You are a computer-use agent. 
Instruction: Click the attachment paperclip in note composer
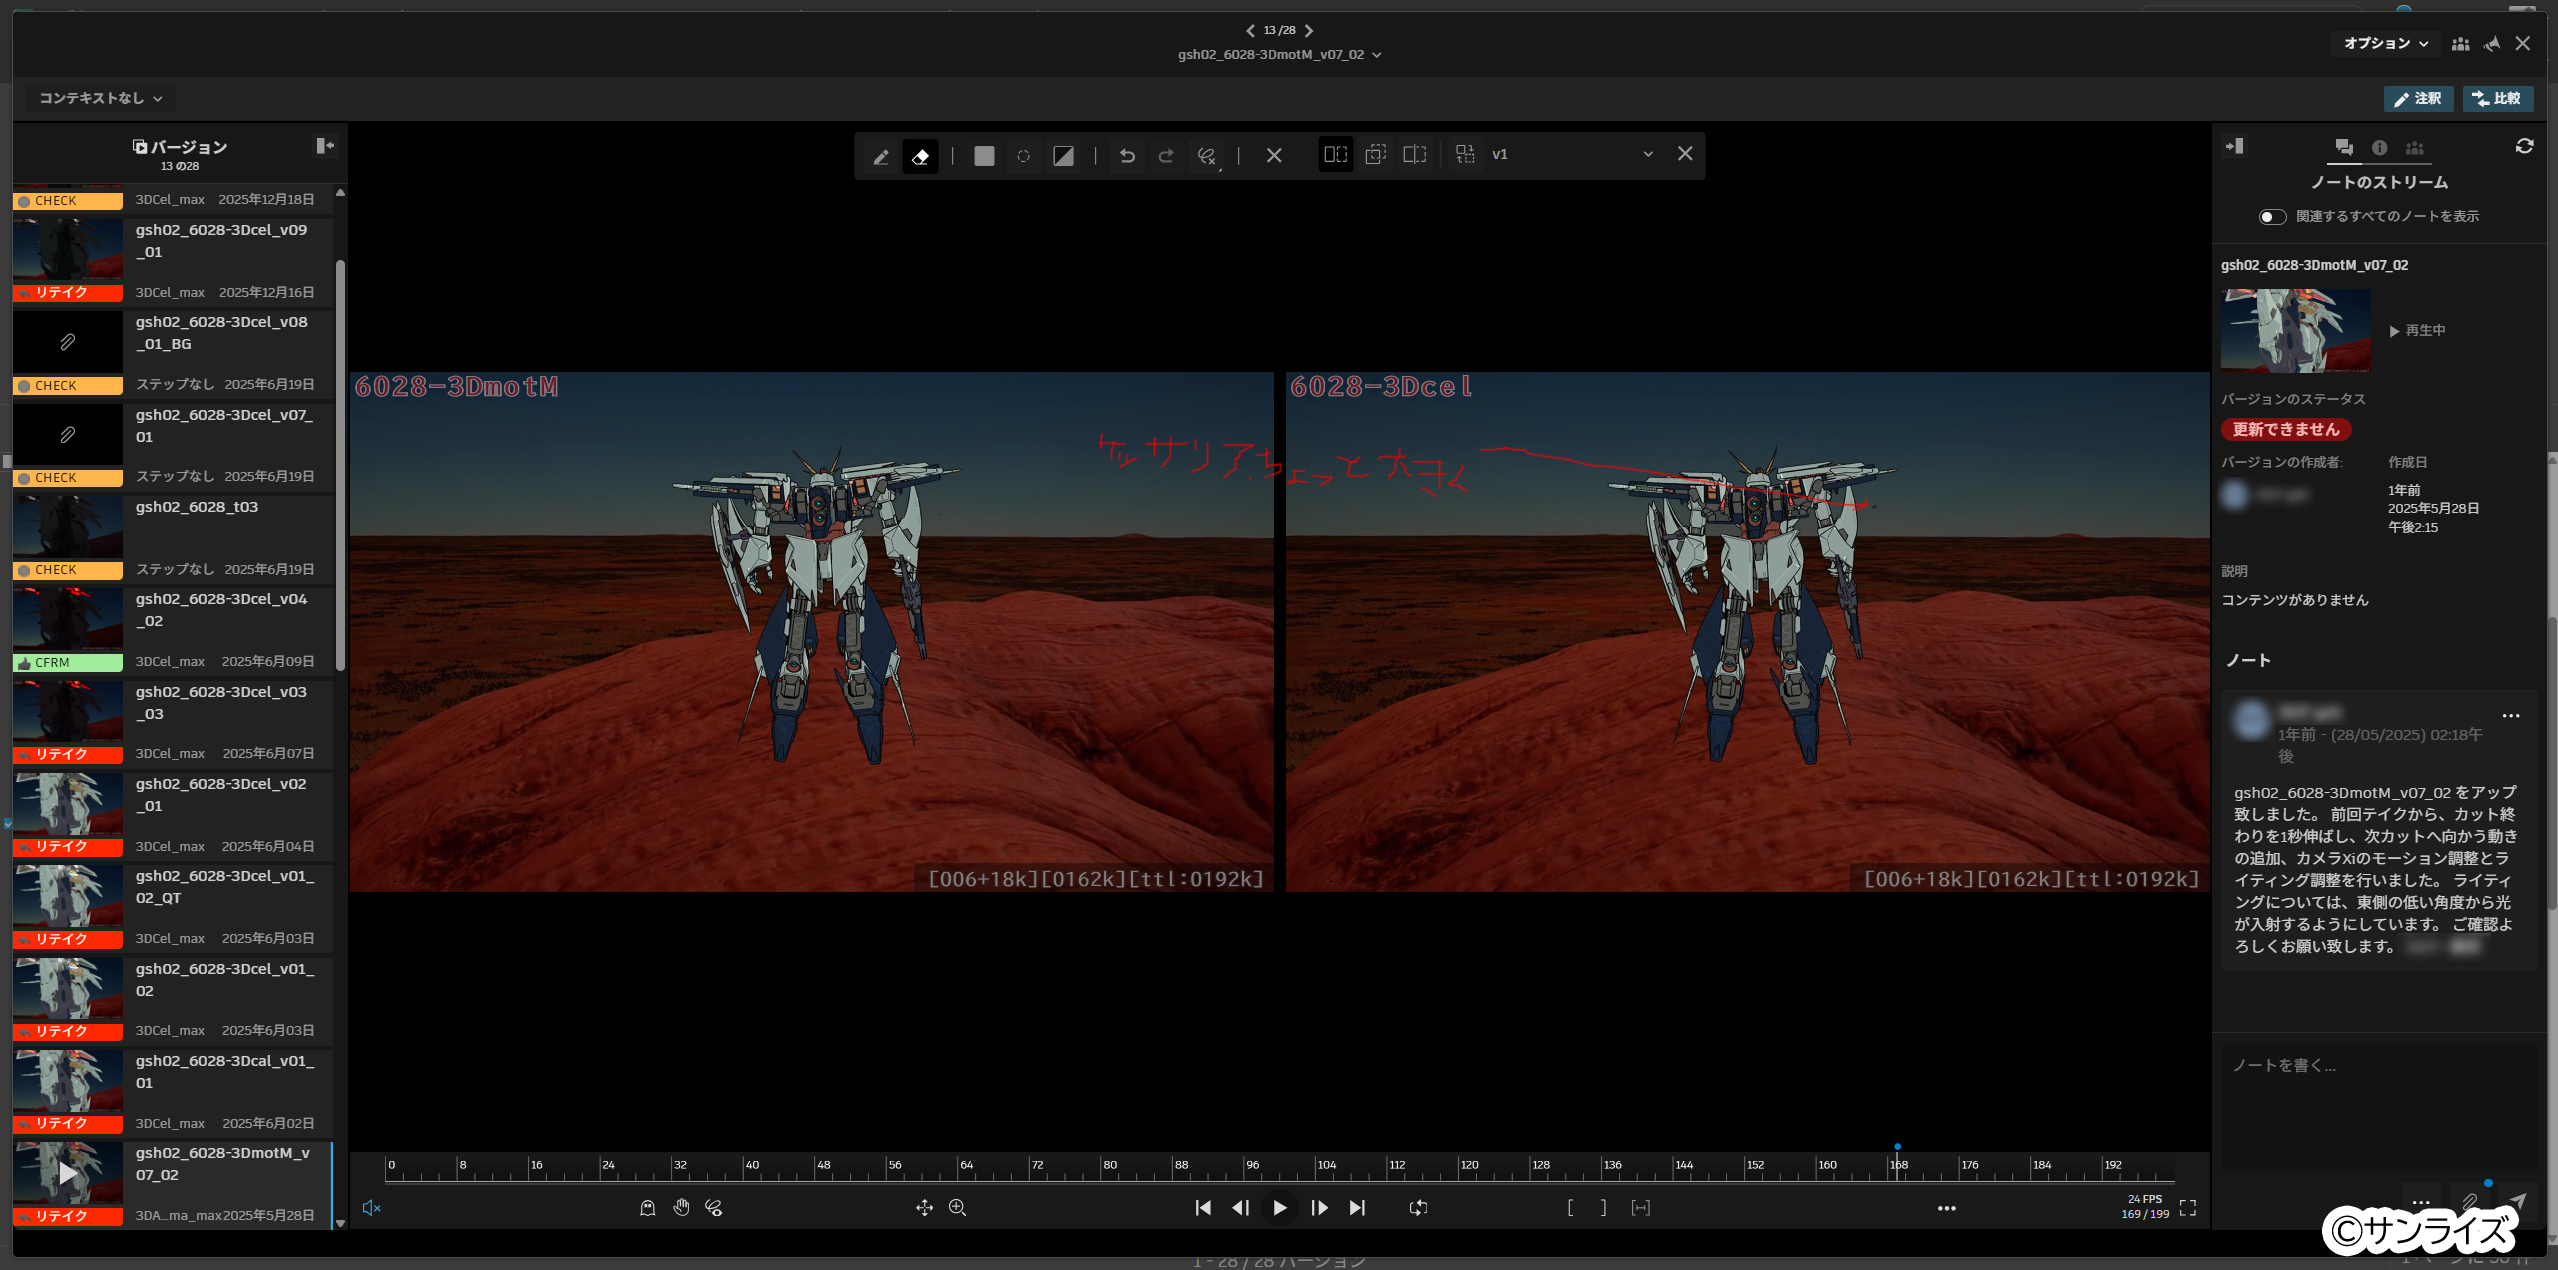2469,1202
